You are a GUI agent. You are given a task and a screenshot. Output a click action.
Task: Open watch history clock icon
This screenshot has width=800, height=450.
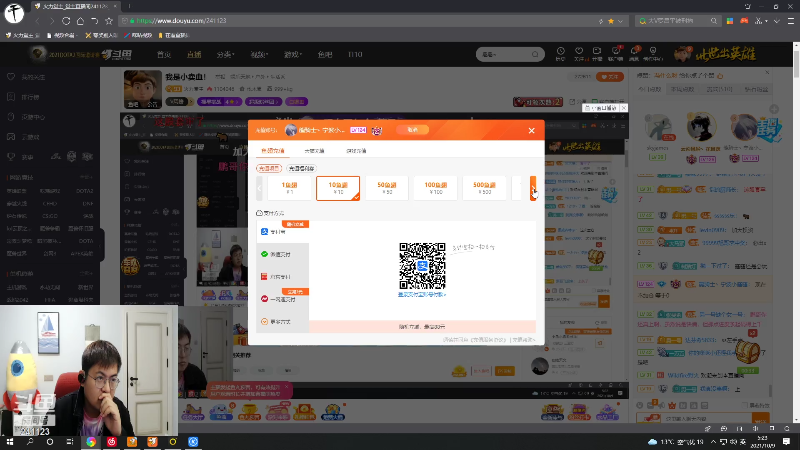click(560, 53)
